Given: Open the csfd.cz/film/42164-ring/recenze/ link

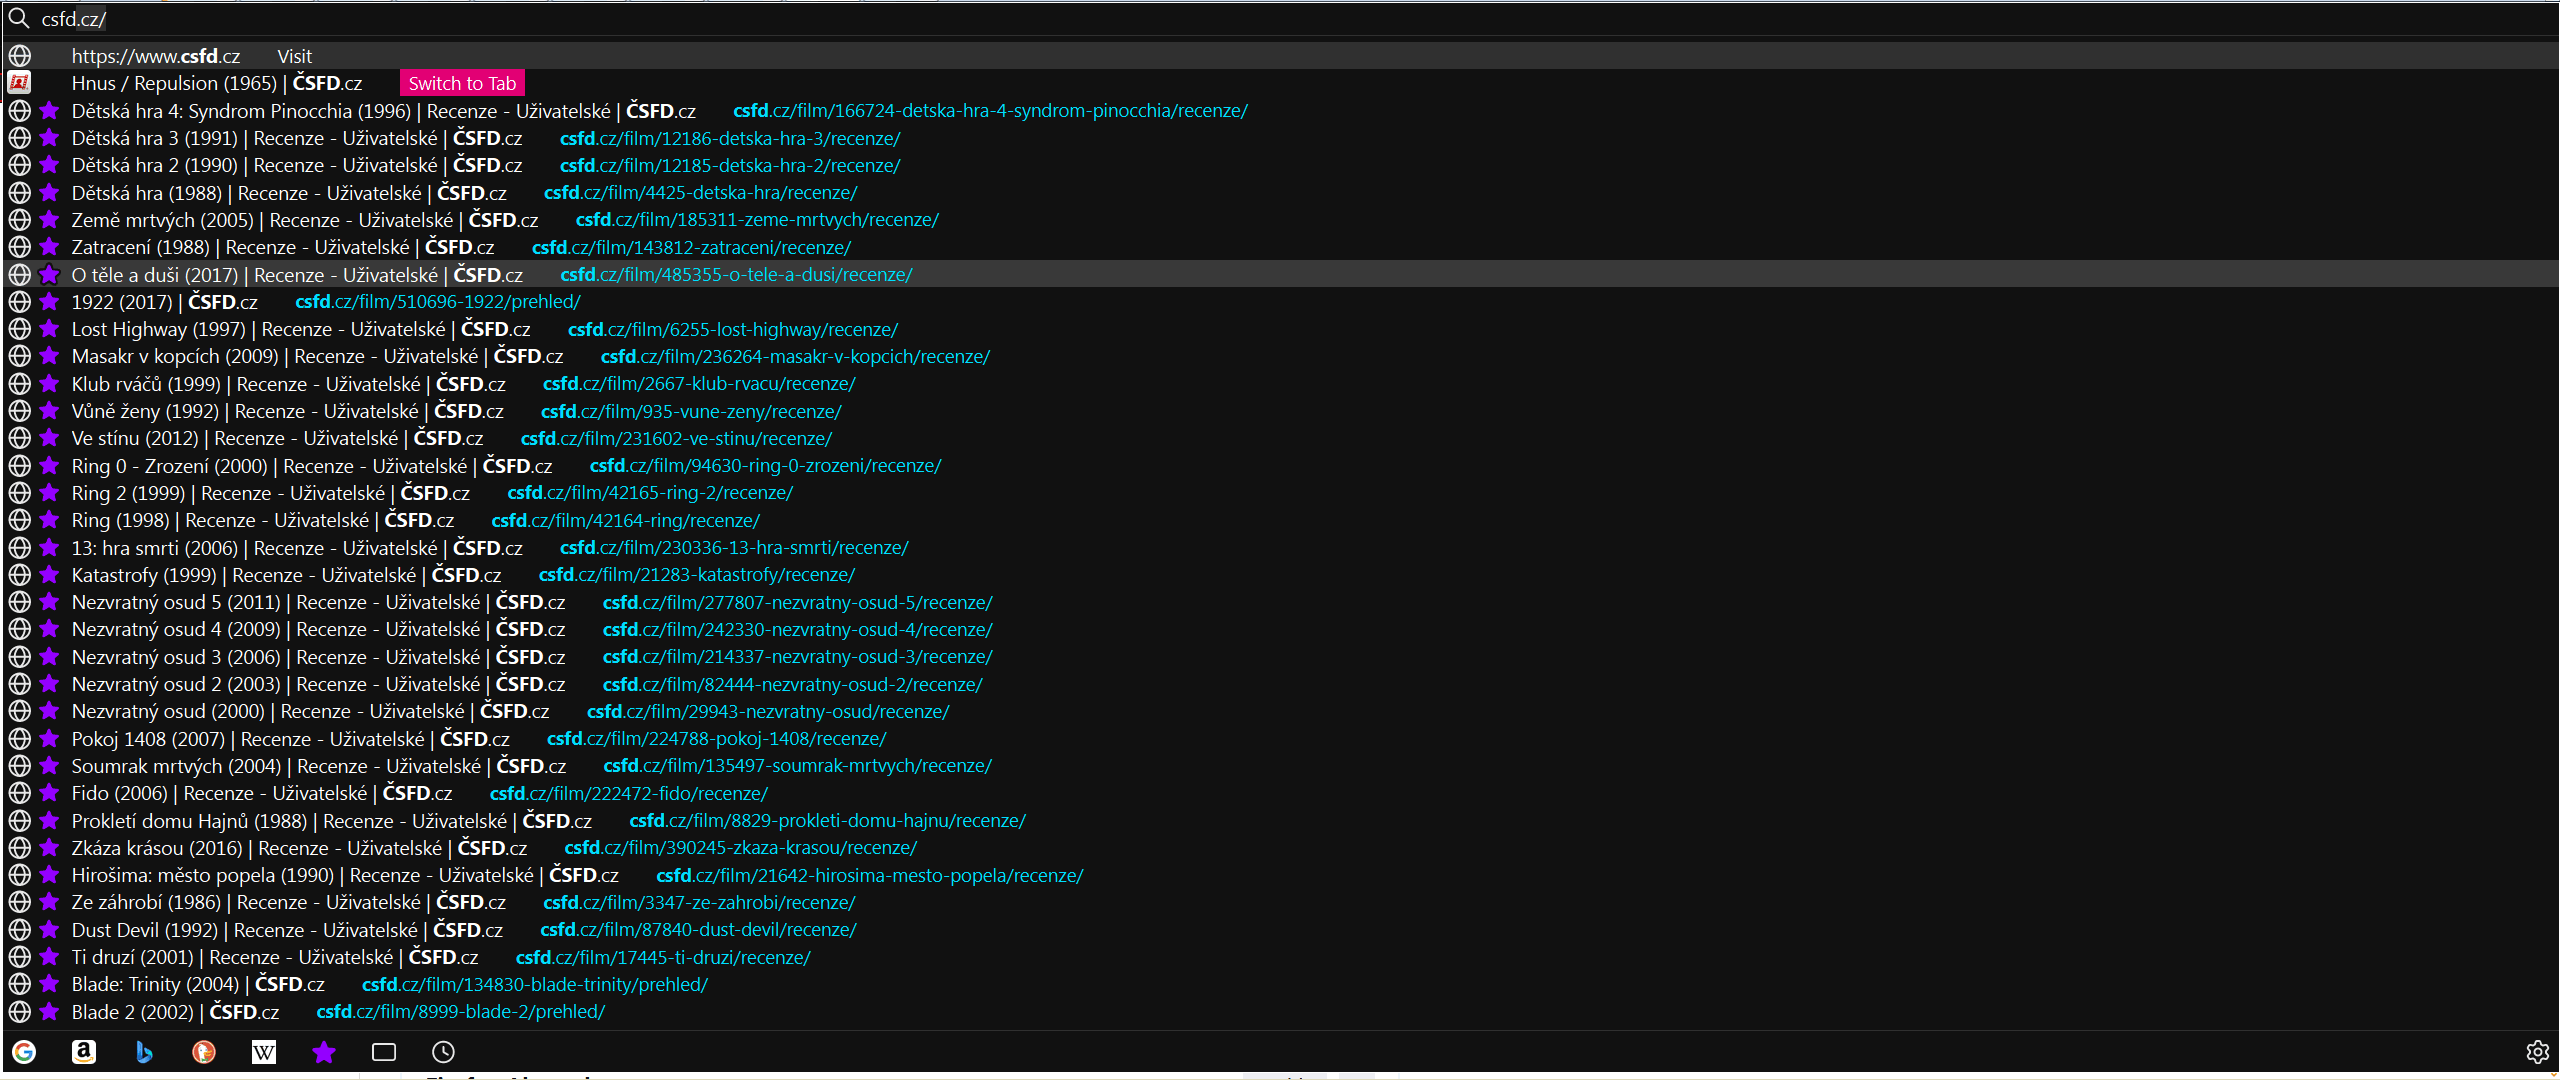Looking at the screenshot, I should (624, 520).
